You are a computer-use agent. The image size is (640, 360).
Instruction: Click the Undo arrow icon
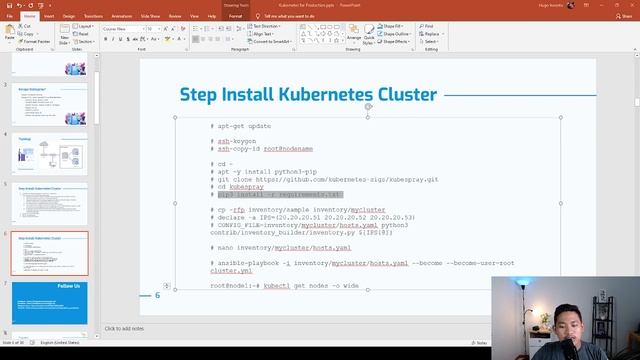pos(19,6)
